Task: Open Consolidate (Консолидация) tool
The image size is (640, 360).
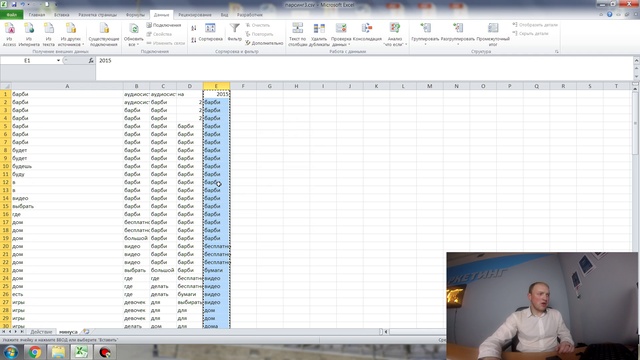Action: click(x=367, y=33)
